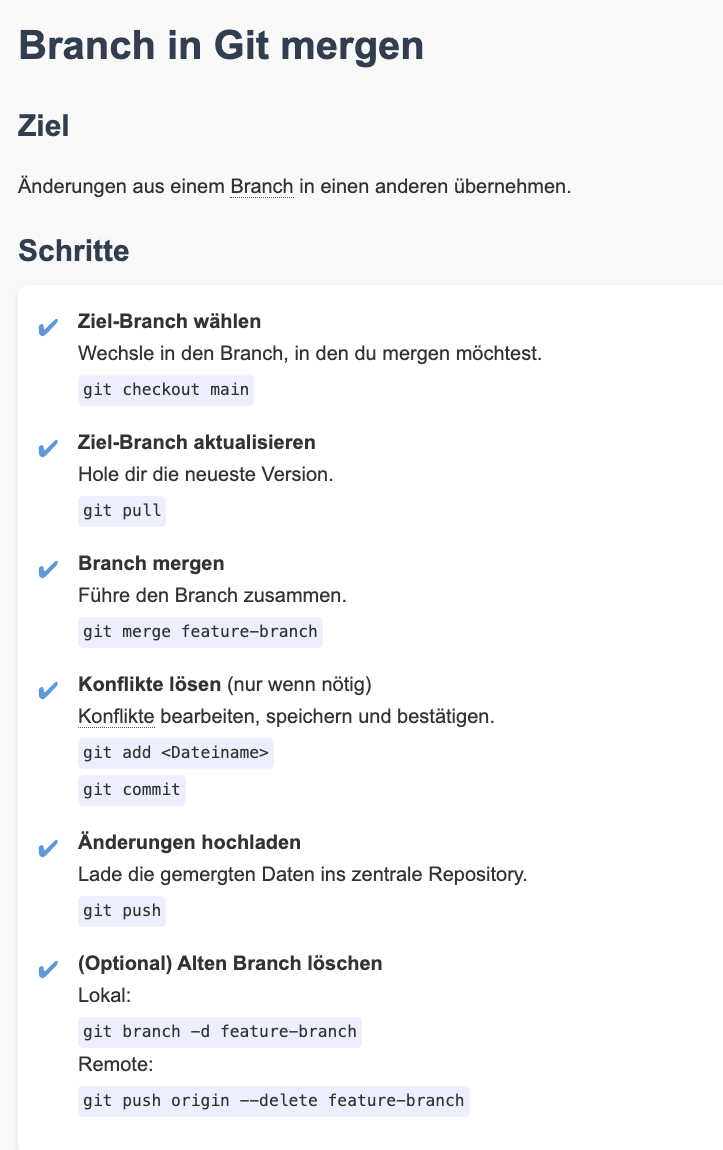Click the Schritte section heading
723x1150 pixels.
(x=74, y=250)
